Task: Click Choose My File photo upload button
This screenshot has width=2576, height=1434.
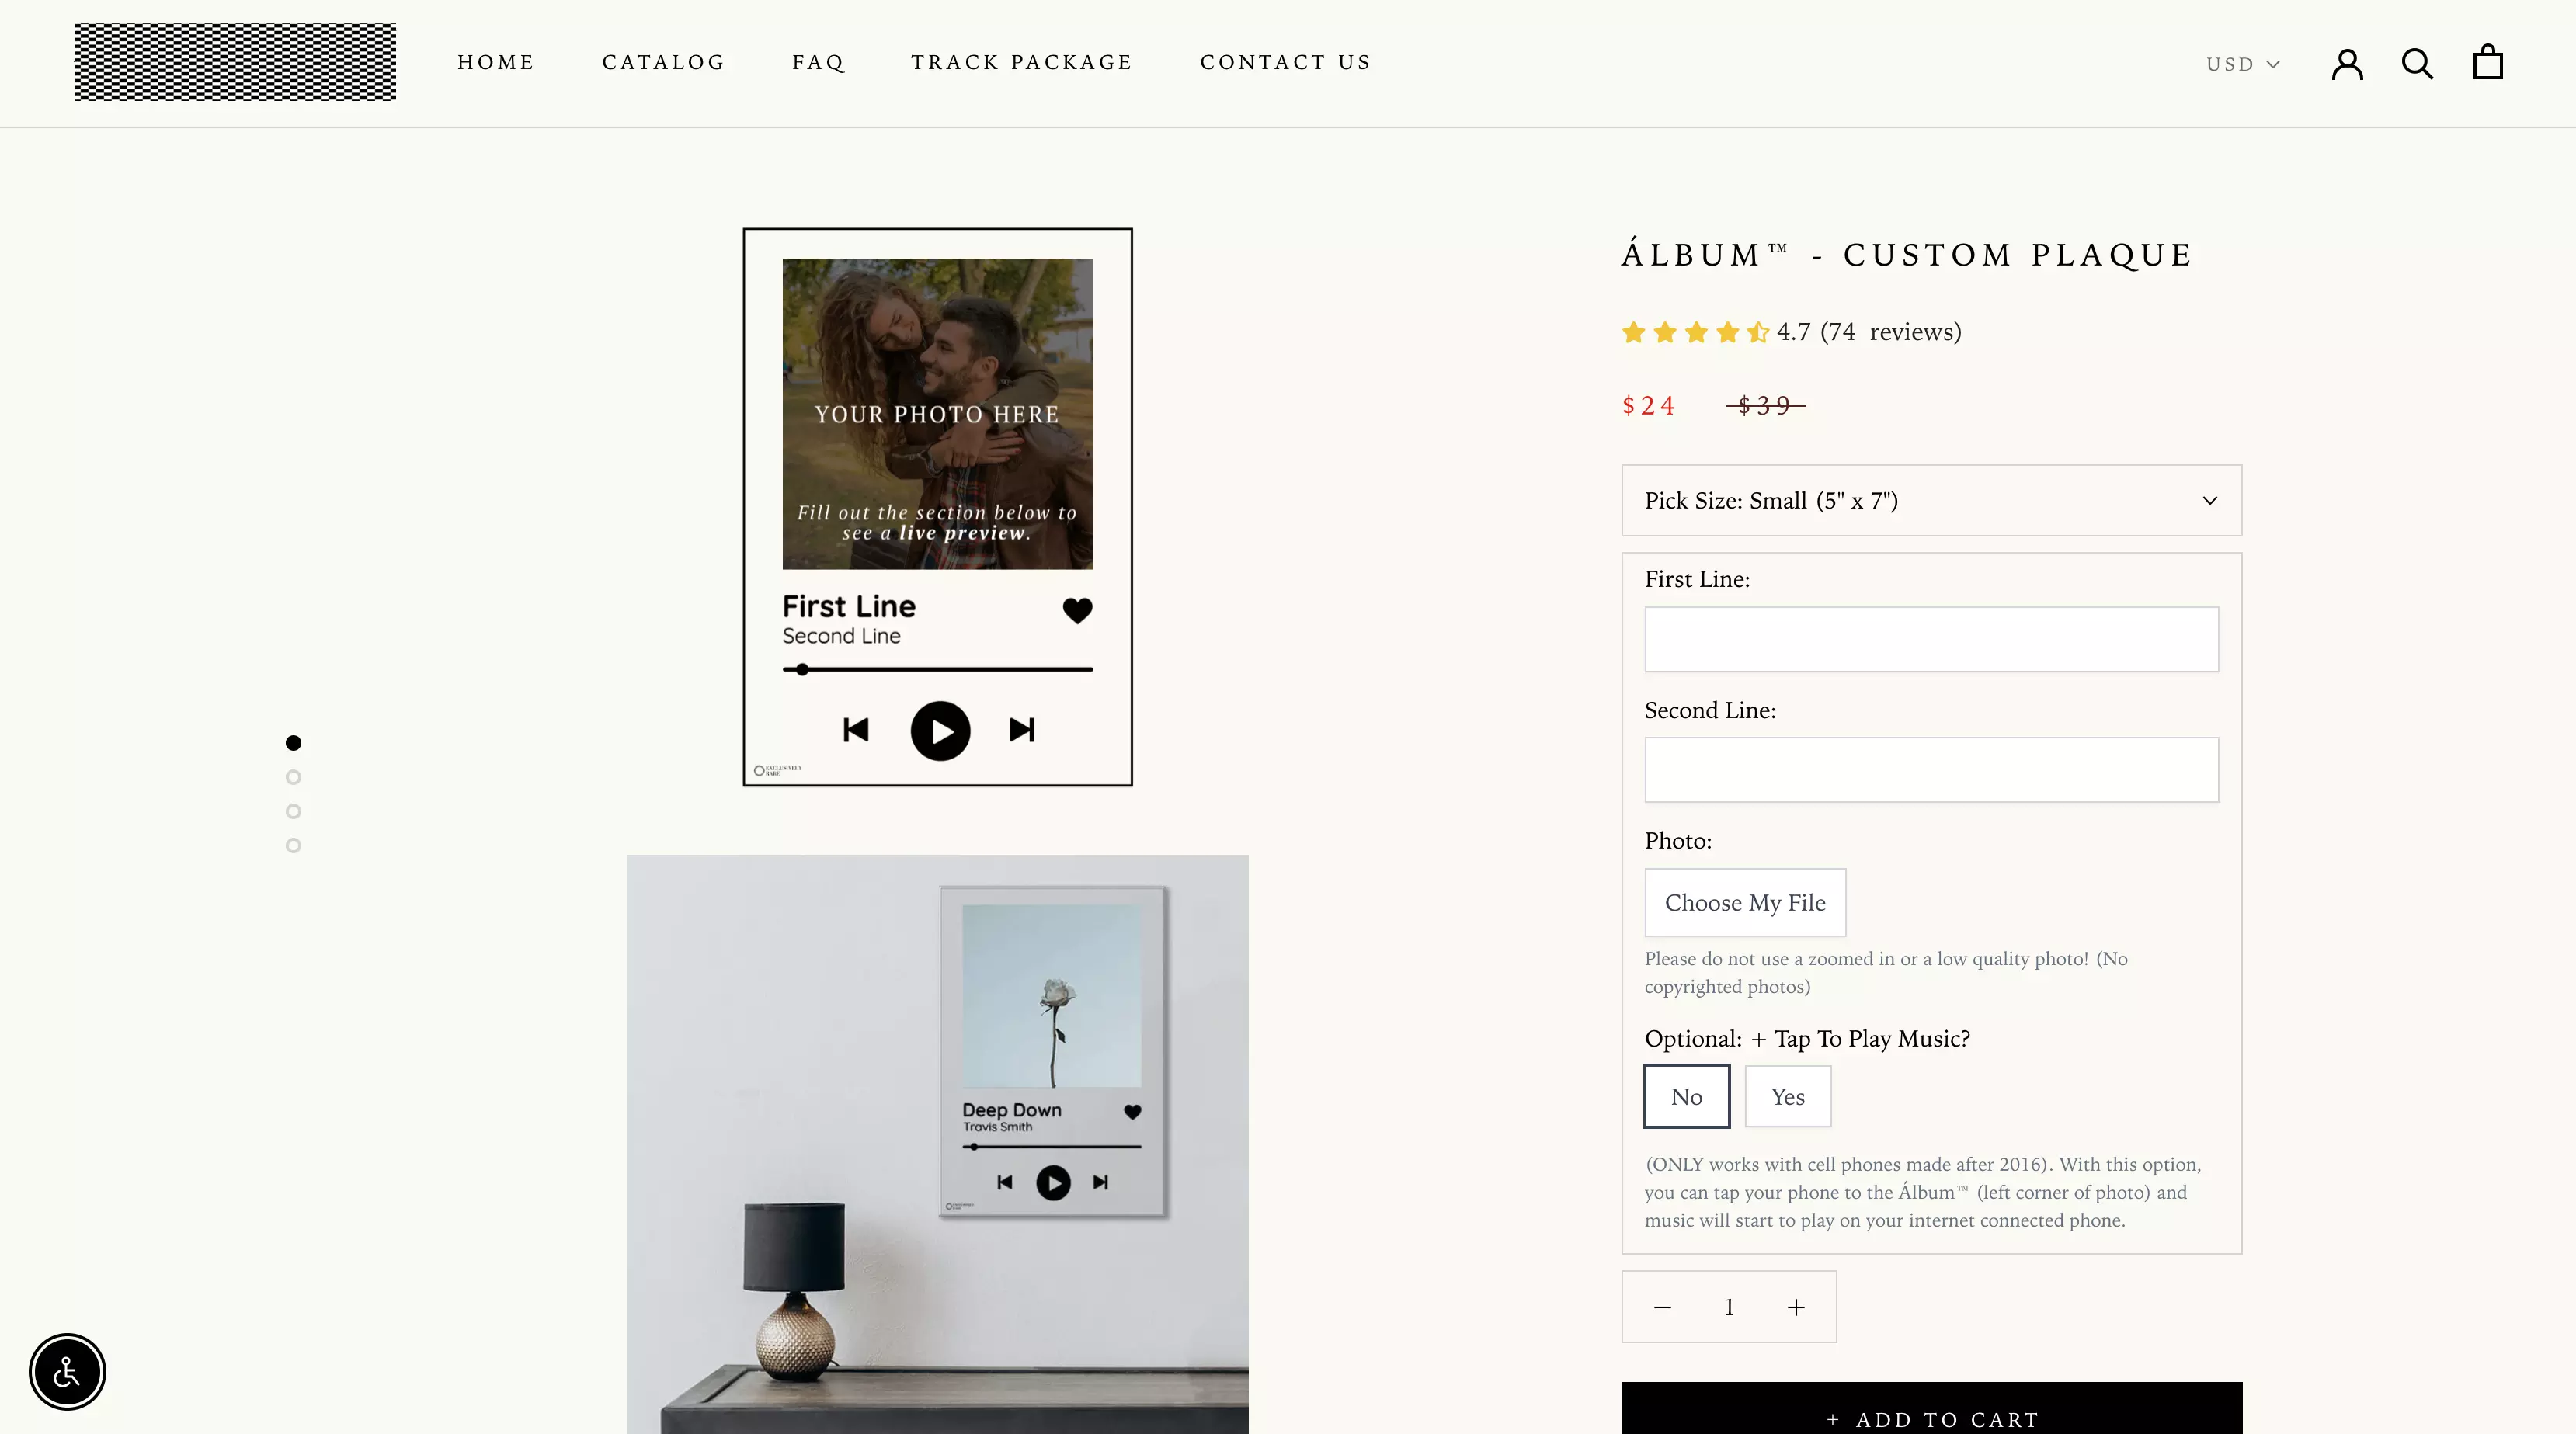Action: [x=1744, y=902]
